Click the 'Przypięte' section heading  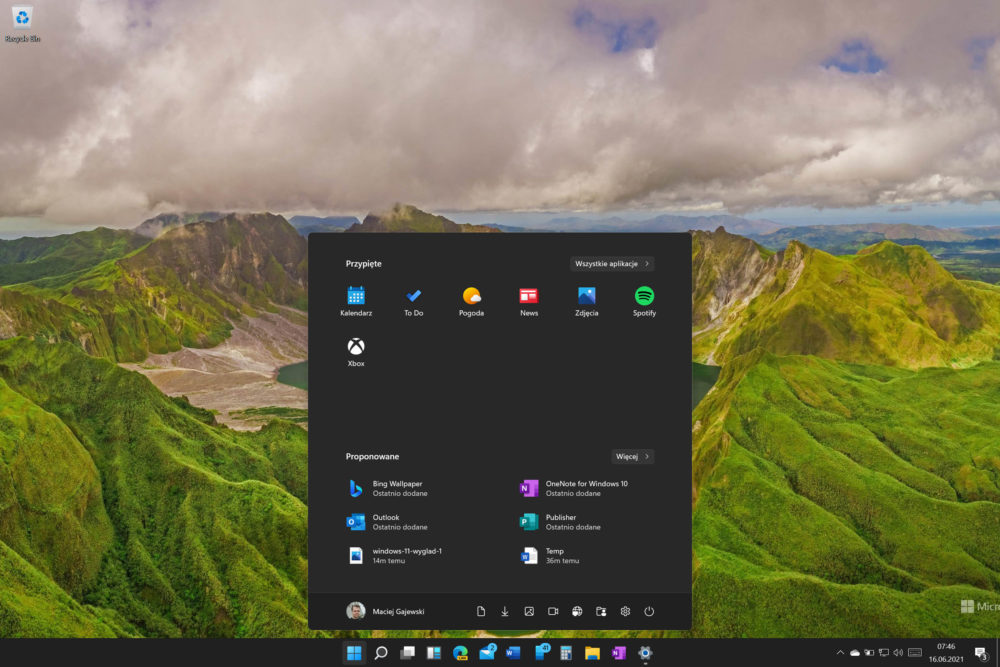pos(364,263)
